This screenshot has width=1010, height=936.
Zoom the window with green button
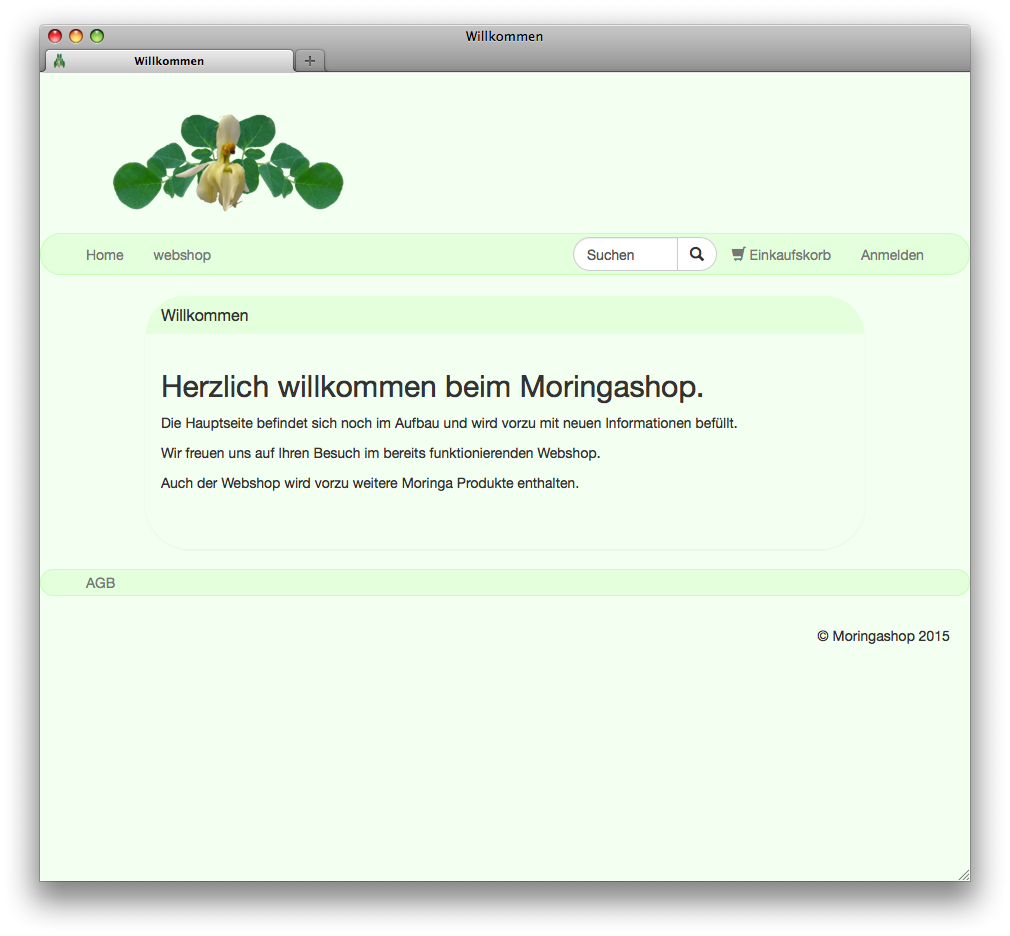click(x=97, y=36)
